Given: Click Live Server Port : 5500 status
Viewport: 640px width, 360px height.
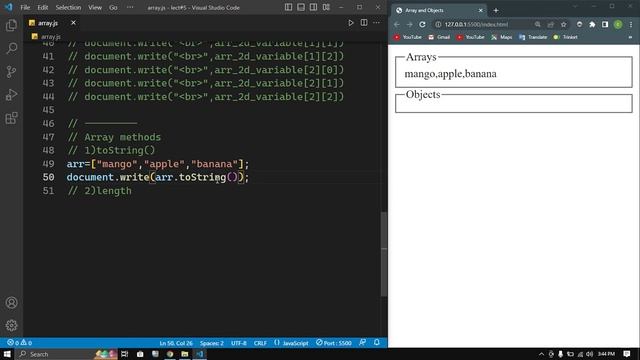Looking at the screenshot, I should [x=334, y=343].
